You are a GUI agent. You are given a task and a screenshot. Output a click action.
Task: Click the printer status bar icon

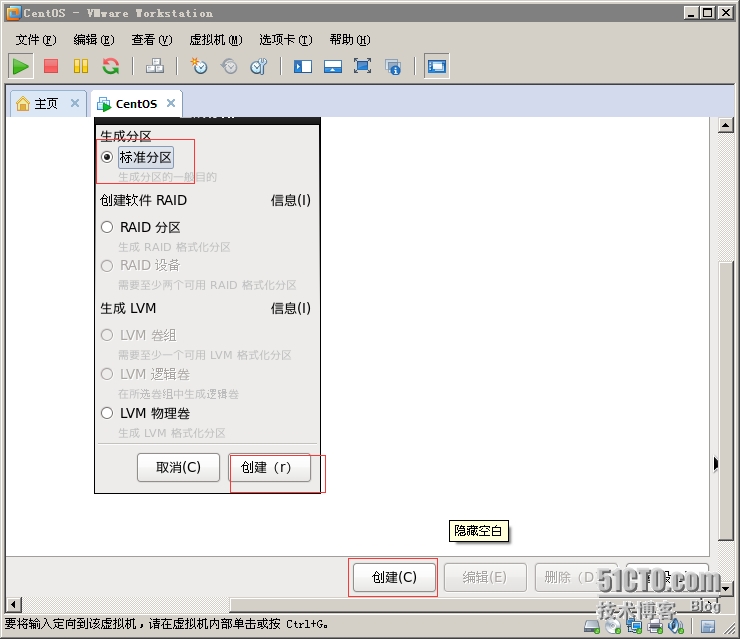click(656, 626)
